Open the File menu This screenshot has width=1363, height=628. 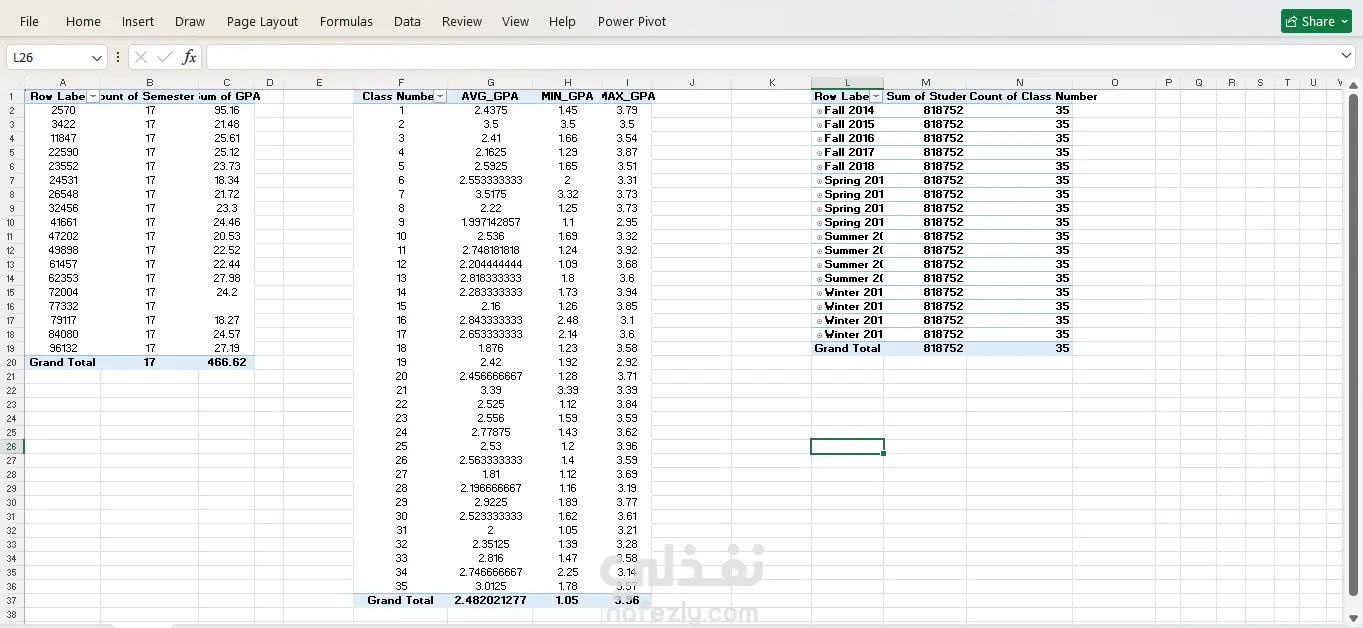(x=29, y=21)
